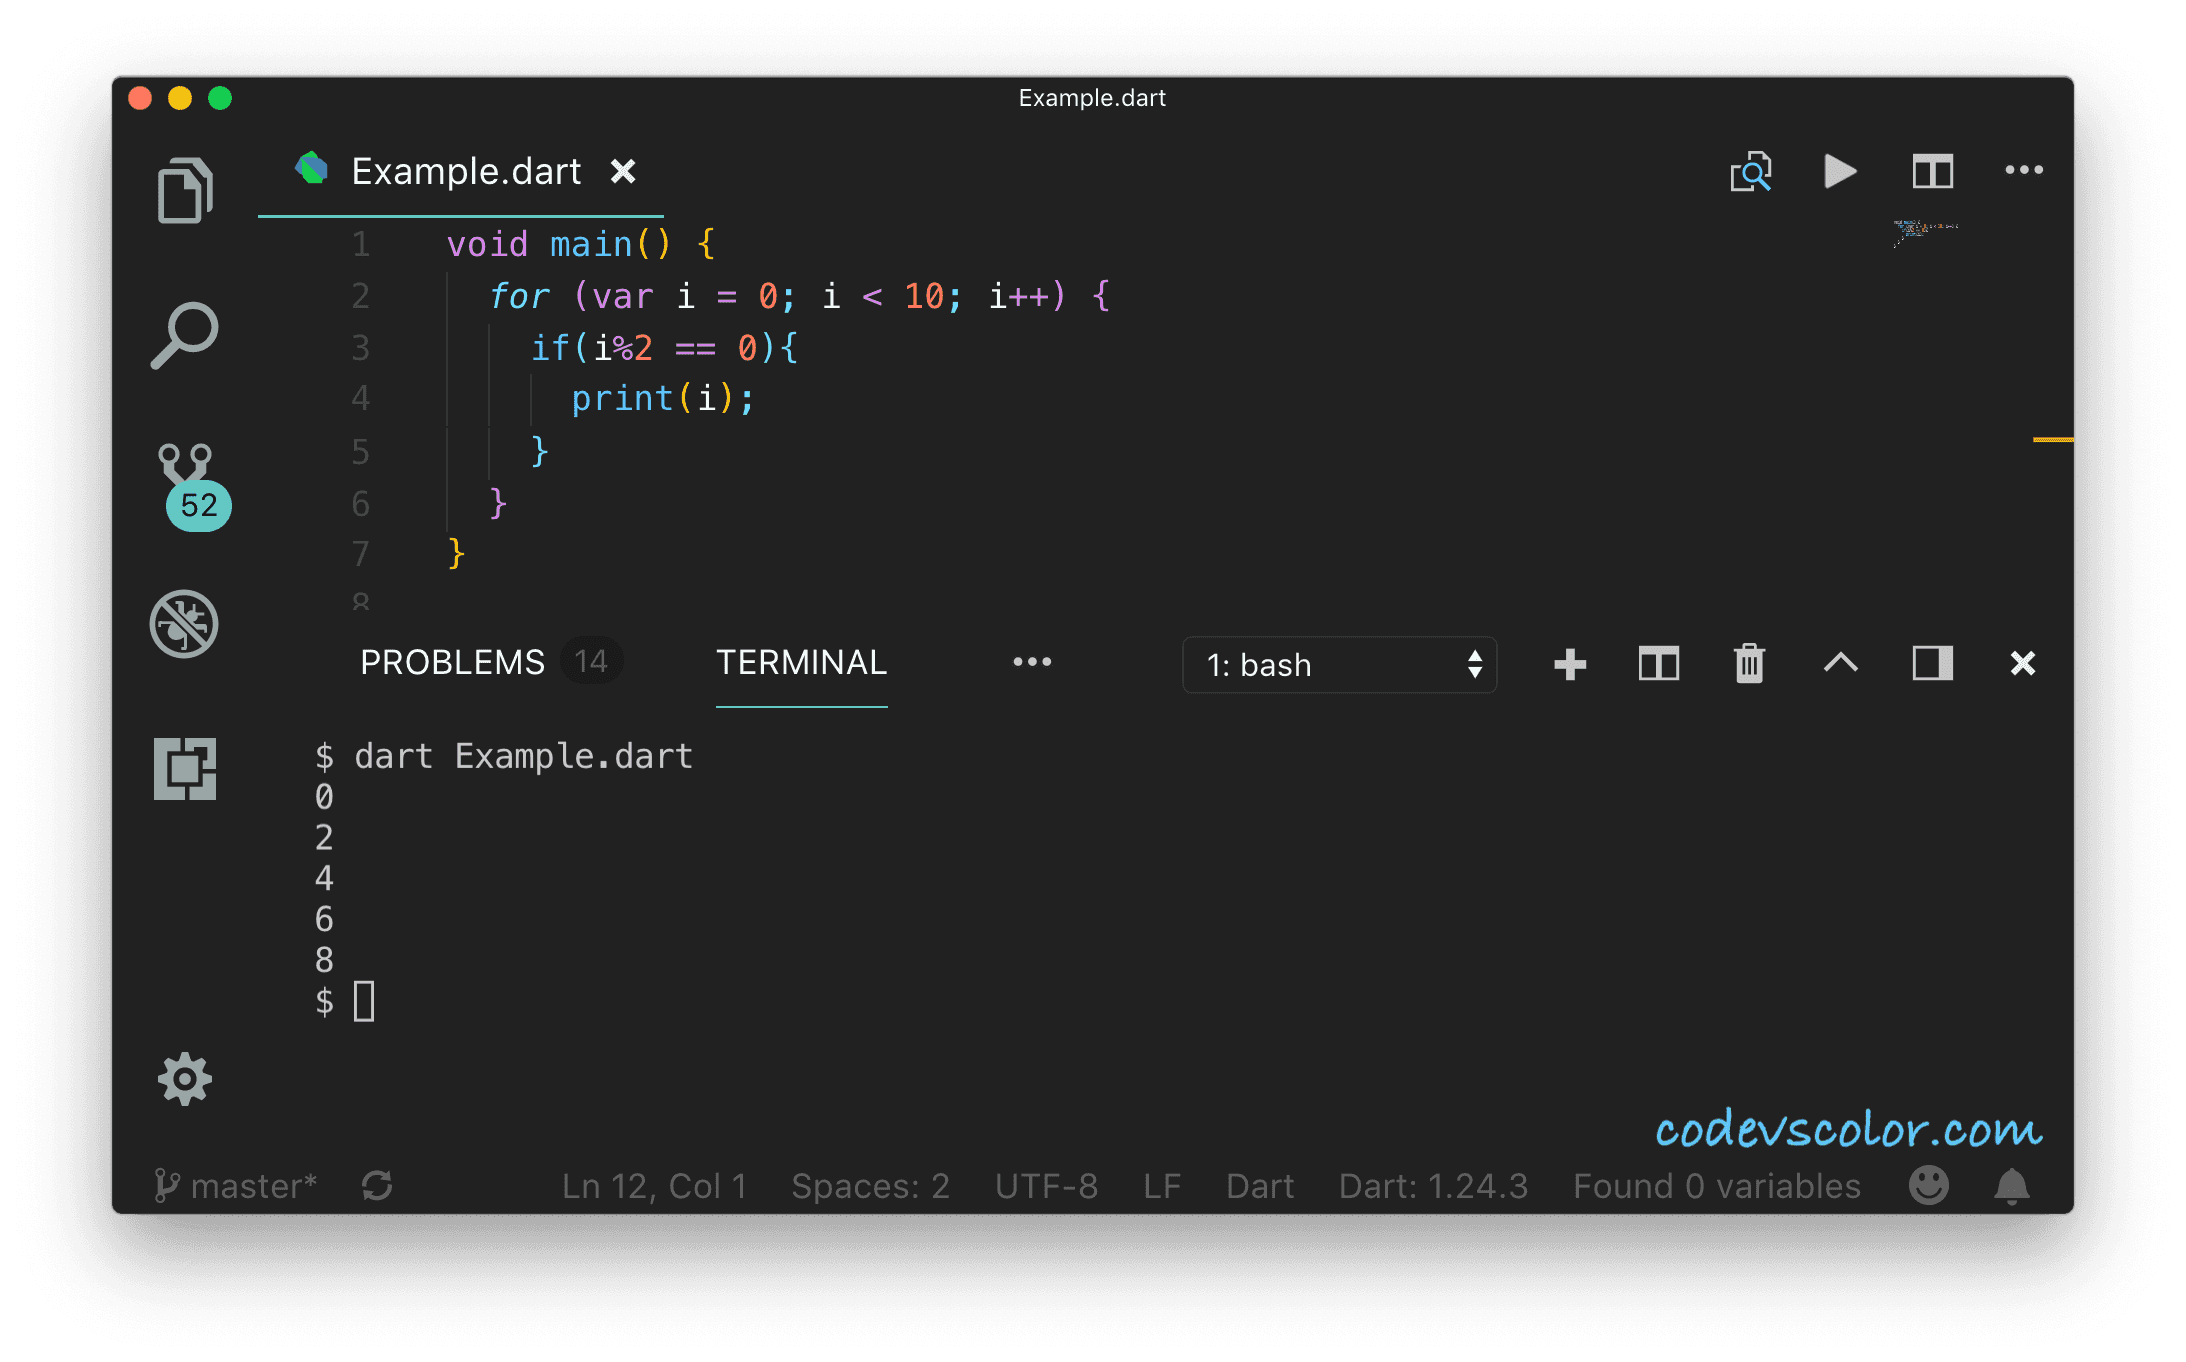Open the Debug view icon

point(184,624)
